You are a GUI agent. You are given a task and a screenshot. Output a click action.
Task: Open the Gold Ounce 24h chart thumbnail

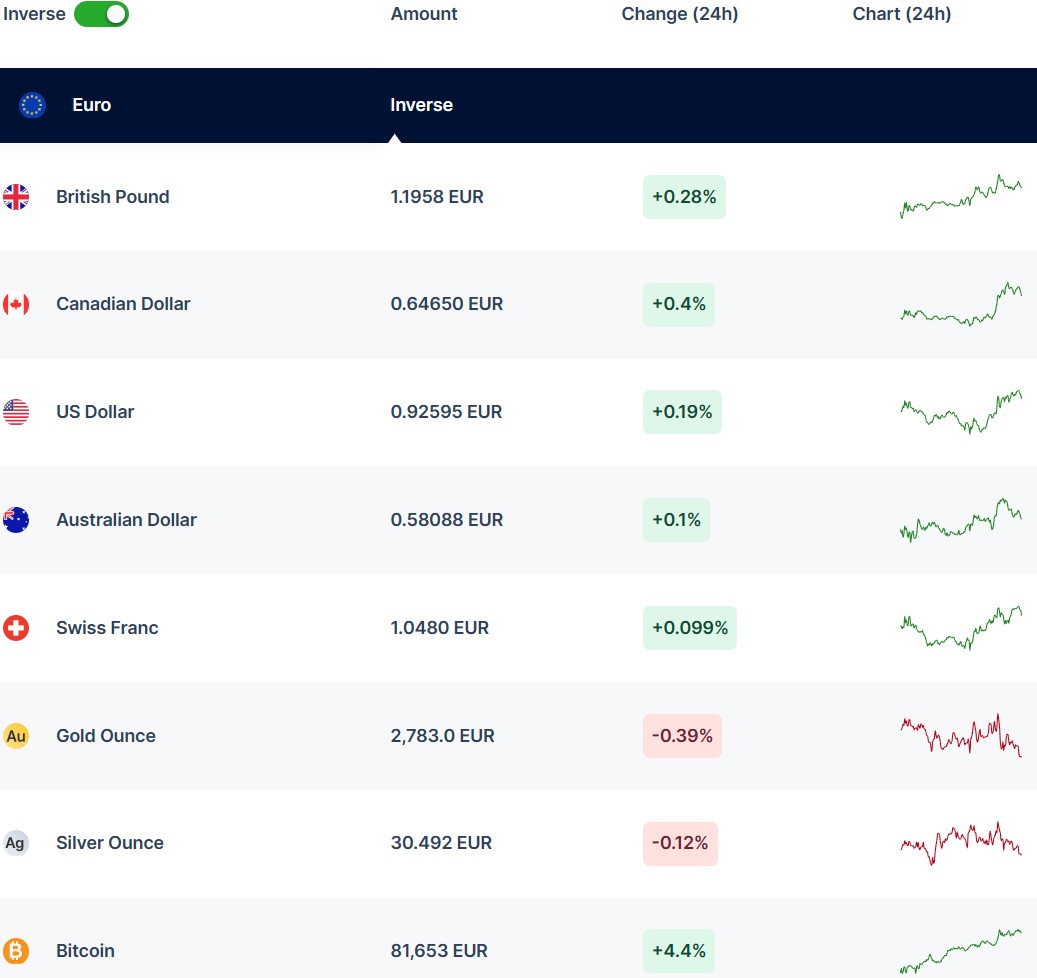pyautogui.click(x=960, y=736)
